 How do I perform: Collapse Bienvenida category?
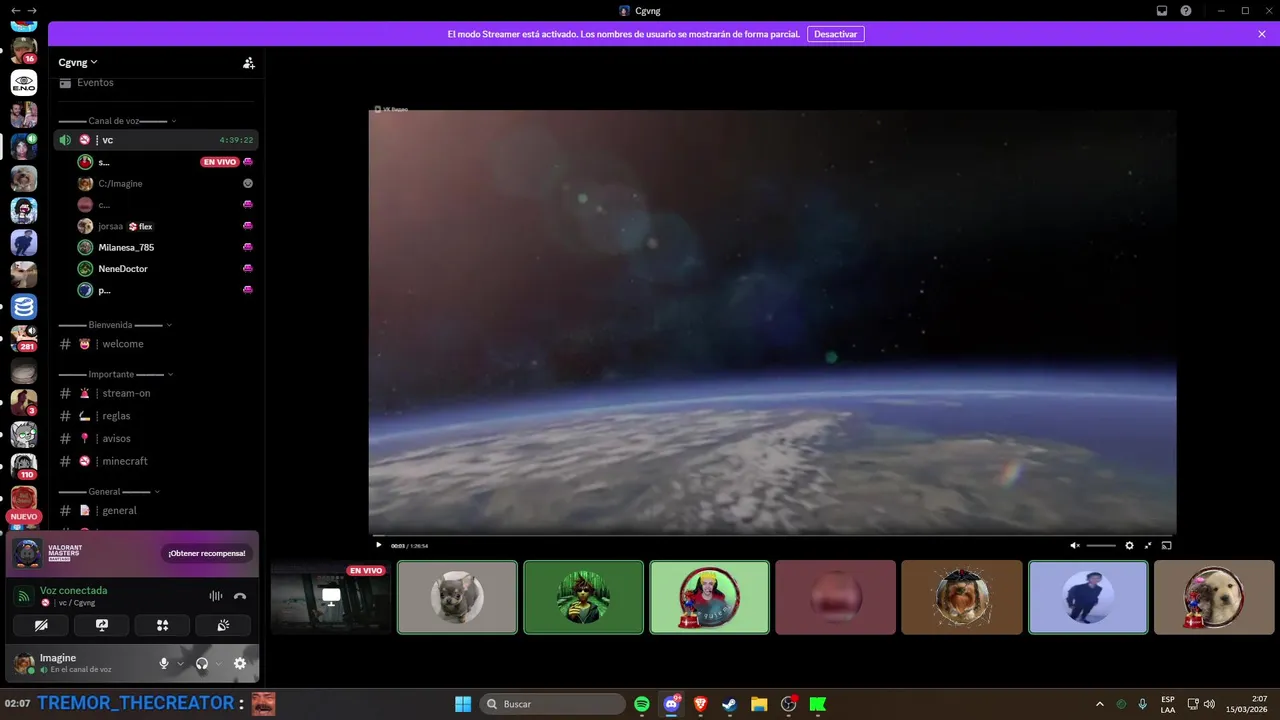(115, 325)
